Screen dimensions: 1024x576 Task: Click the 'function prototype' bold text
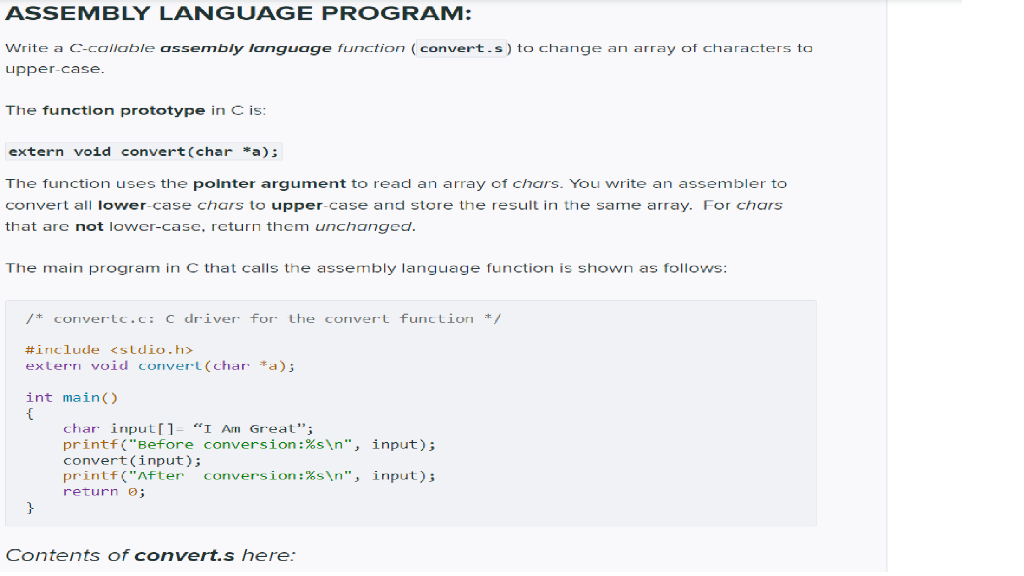[x=123, y=110]
